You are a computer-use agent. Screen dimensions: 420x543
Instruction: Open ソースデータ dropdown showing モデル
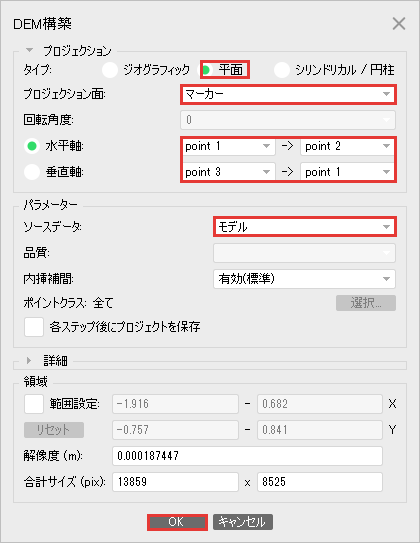(305, 227)
